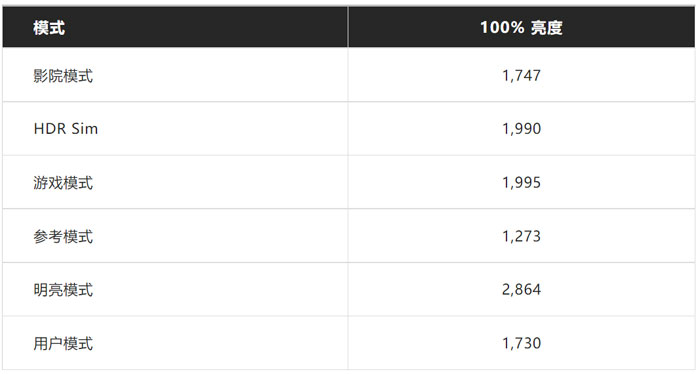Click the 1,990 brightness value
Screen dimensions: 700x374
tap(521, 129)
